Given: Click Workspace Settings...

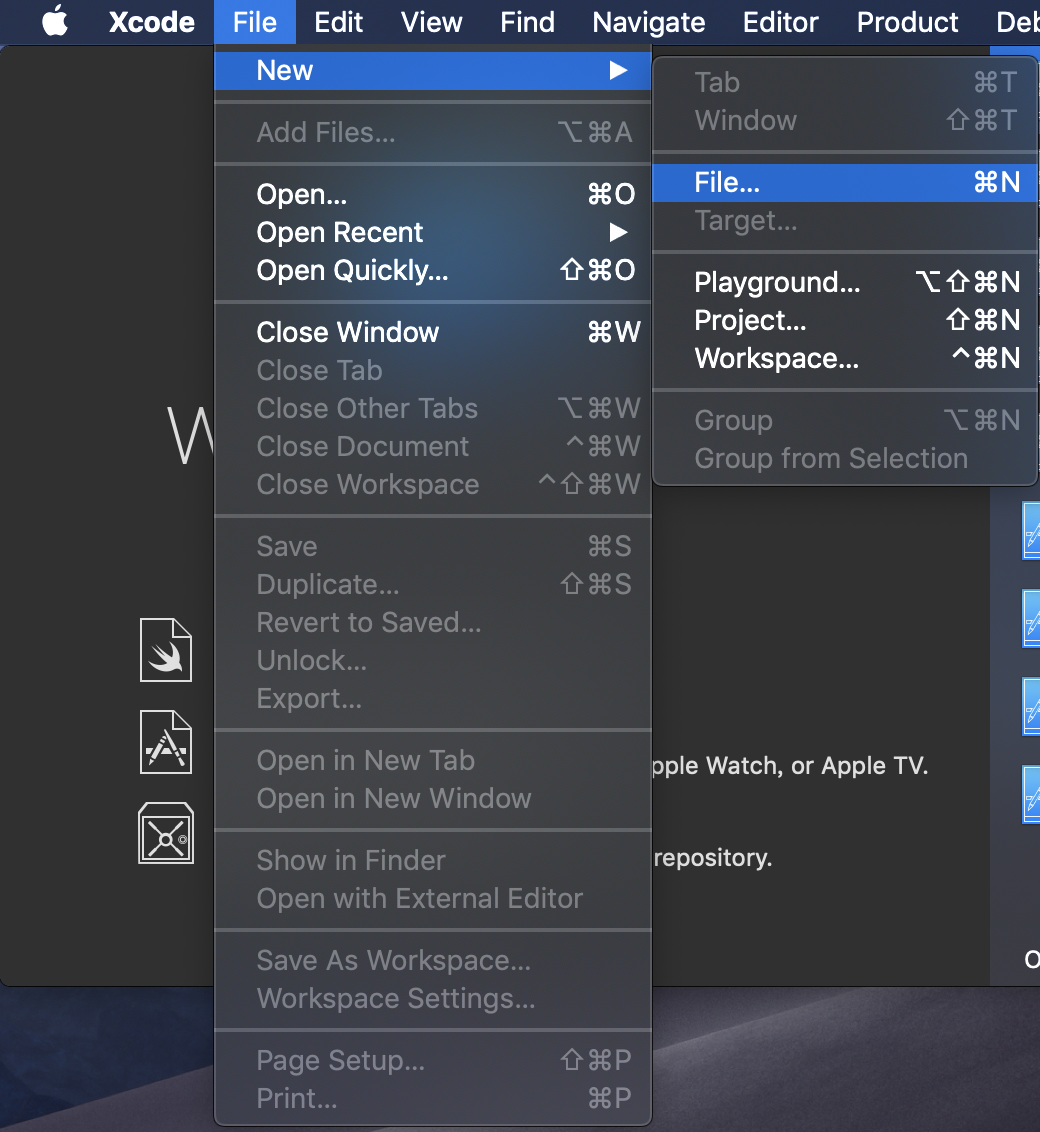Looking at the screenshot, I should 433,999.
